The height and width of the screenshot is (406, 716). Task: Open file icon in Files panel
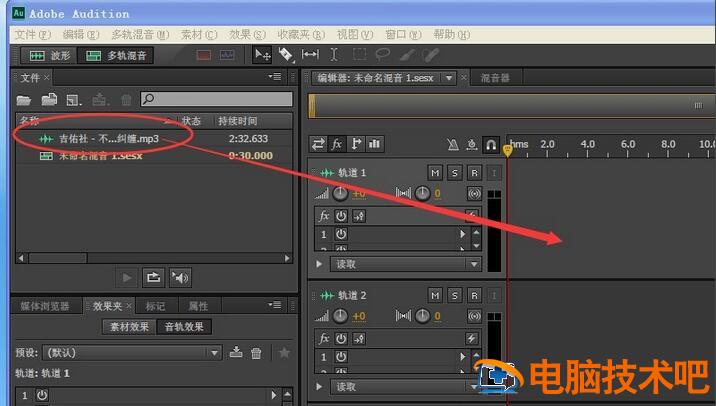(x=24, y=99)
